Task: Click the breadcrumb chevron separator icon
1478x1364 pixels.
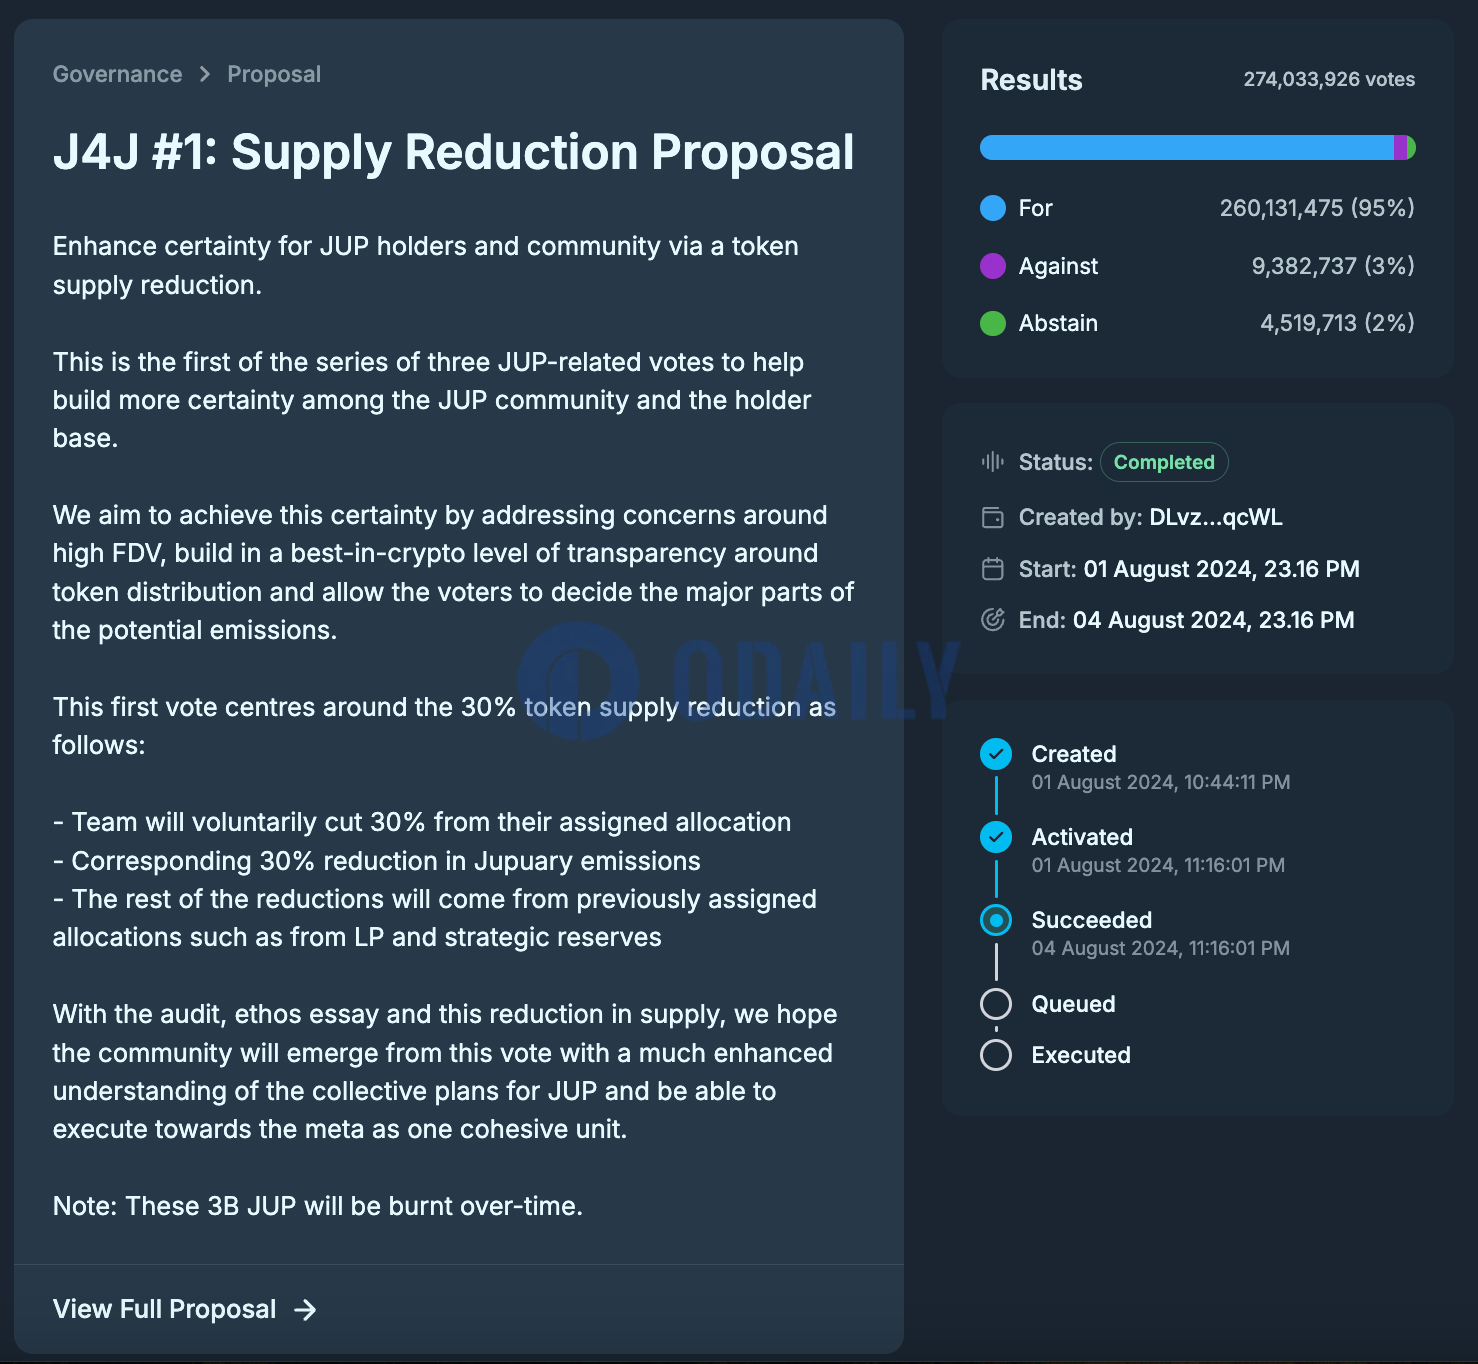Action: pyautogui.click(x=205, y=75)
